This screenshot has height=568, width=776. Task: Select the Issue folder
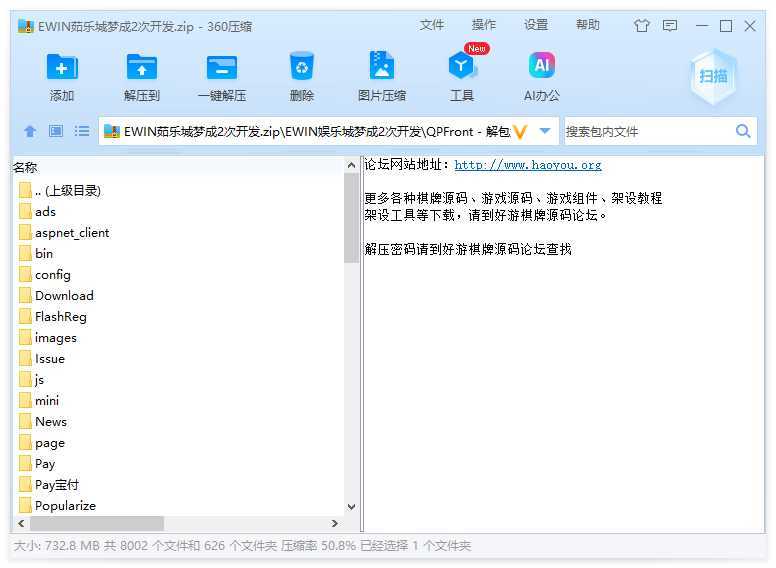click(42, 359)
